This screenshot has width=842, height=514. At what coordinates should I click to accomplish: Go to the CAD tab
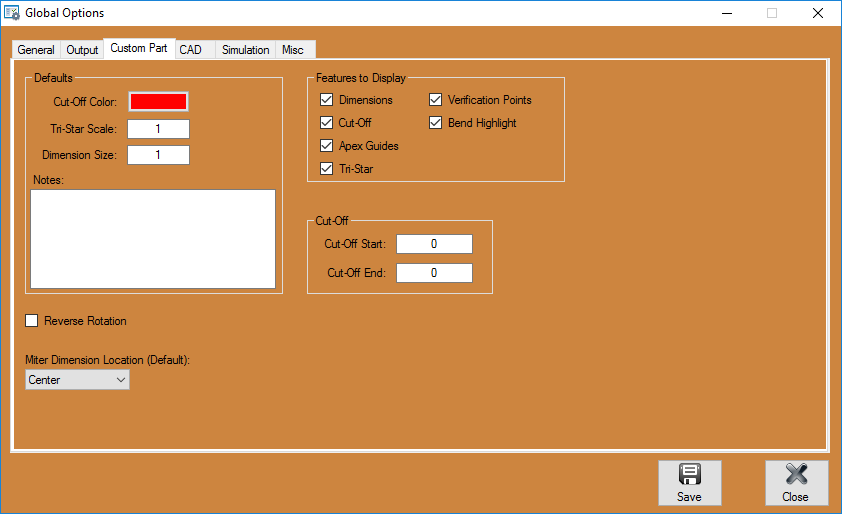click(195, 50)
